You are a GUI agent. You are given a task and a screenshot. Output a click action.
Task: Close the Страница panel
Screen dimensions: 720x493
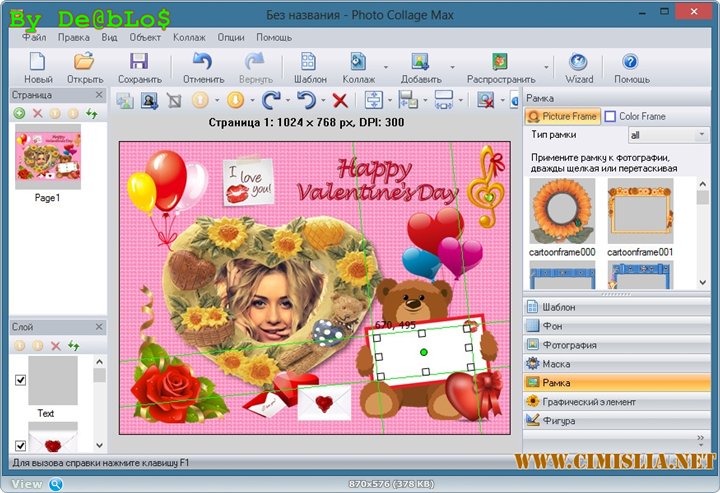(98, 95)
